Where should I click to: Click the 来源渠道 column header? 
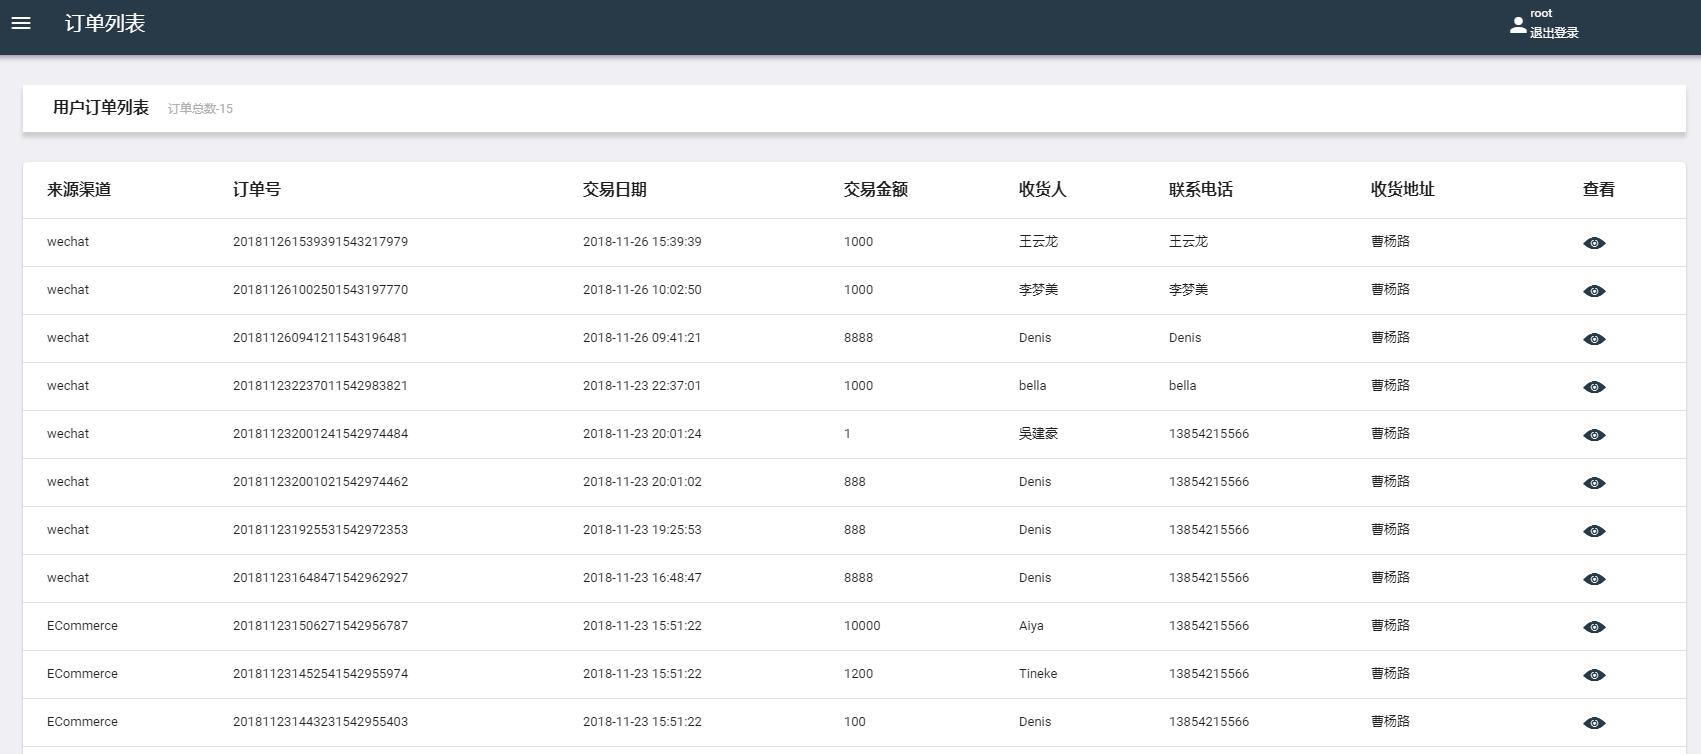[x=78, y=190]
